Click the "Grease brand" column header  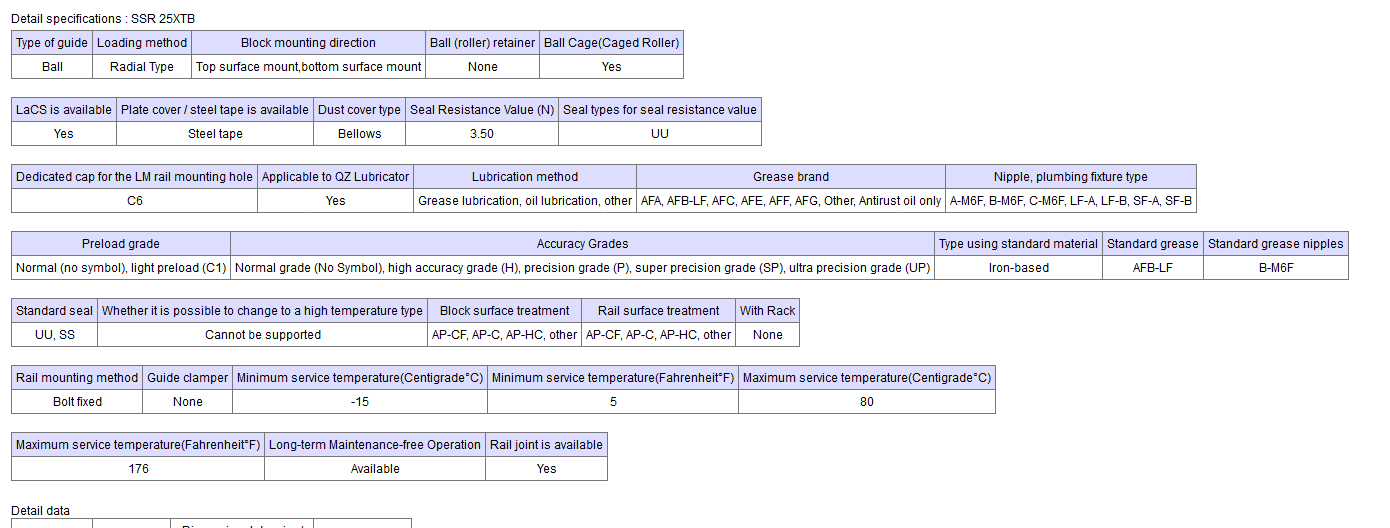pos(790,177)
